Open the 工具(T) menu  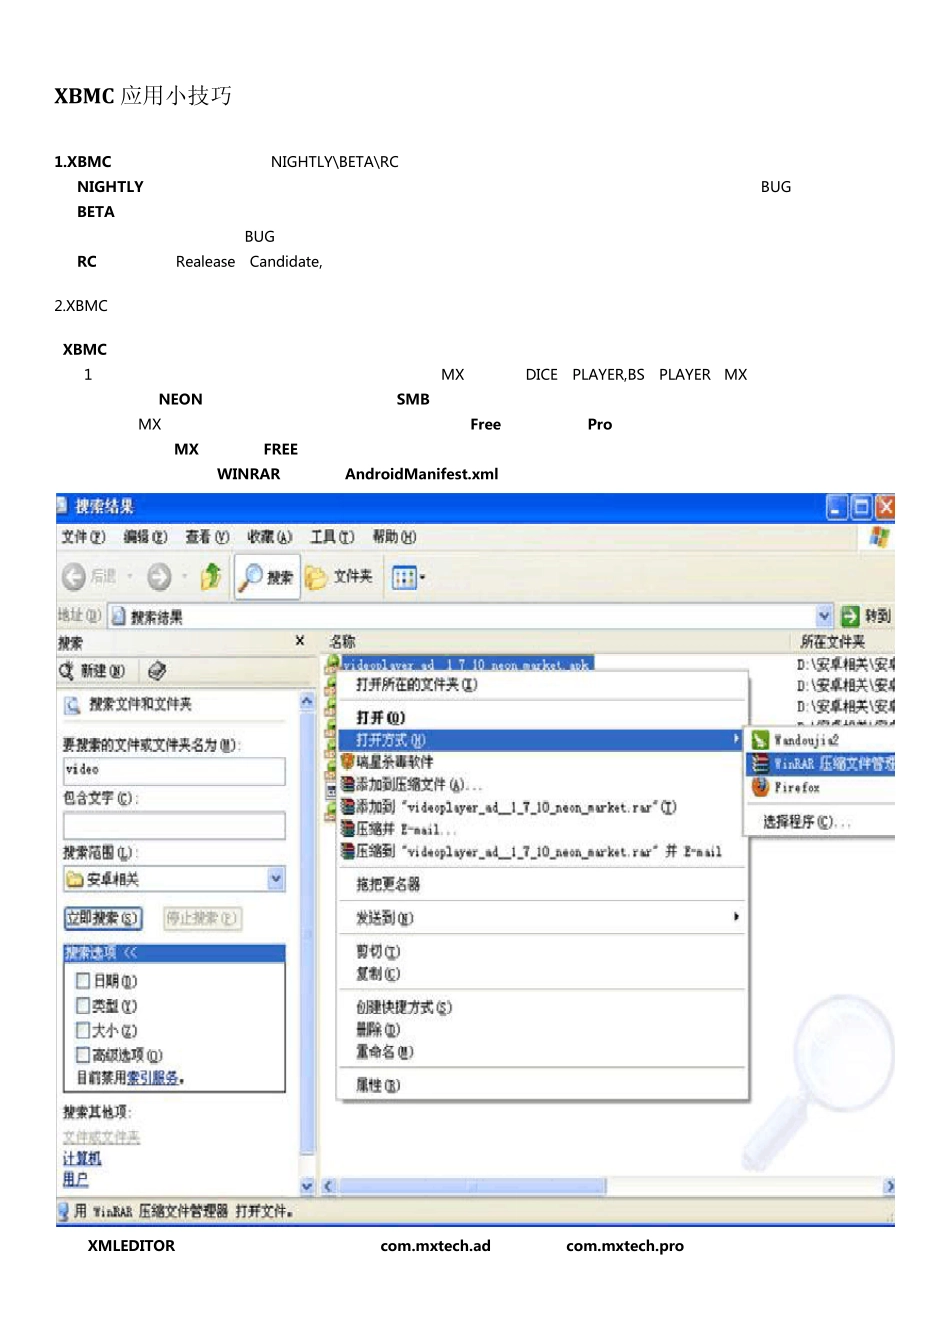pos(332,537)
